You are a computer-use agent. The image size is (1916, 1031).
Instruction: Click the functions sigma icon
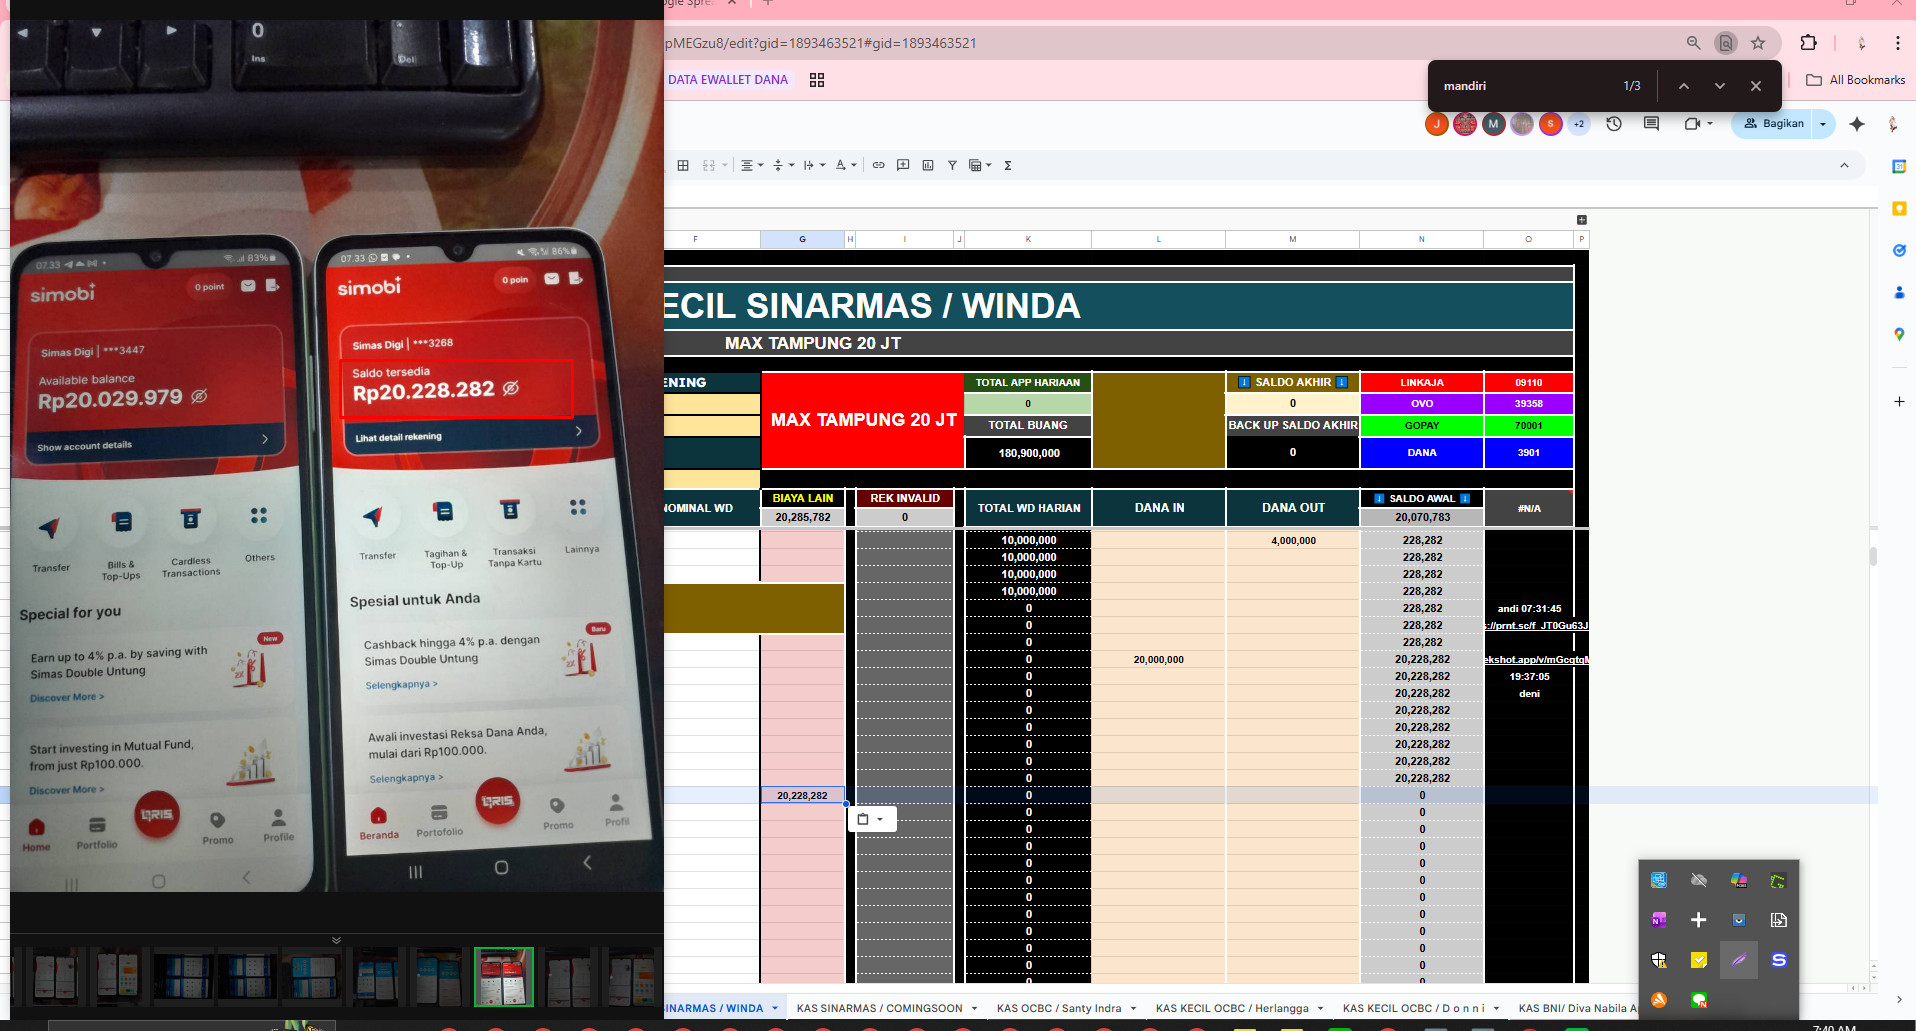tap(1008, 165)
